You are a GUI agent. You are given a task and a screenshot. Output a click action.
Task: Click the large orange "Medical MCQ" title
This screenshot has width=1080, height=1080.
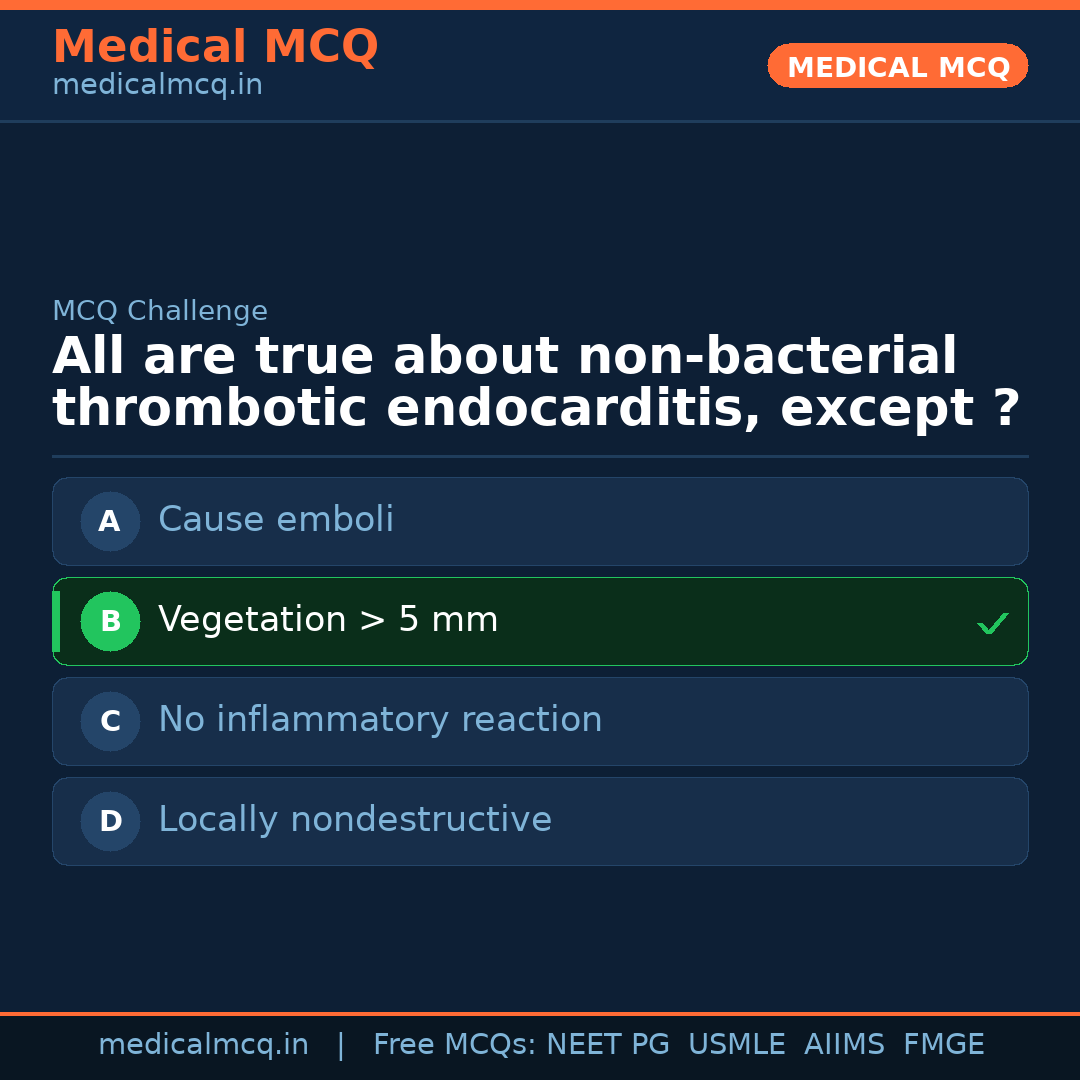coord(215,47)
